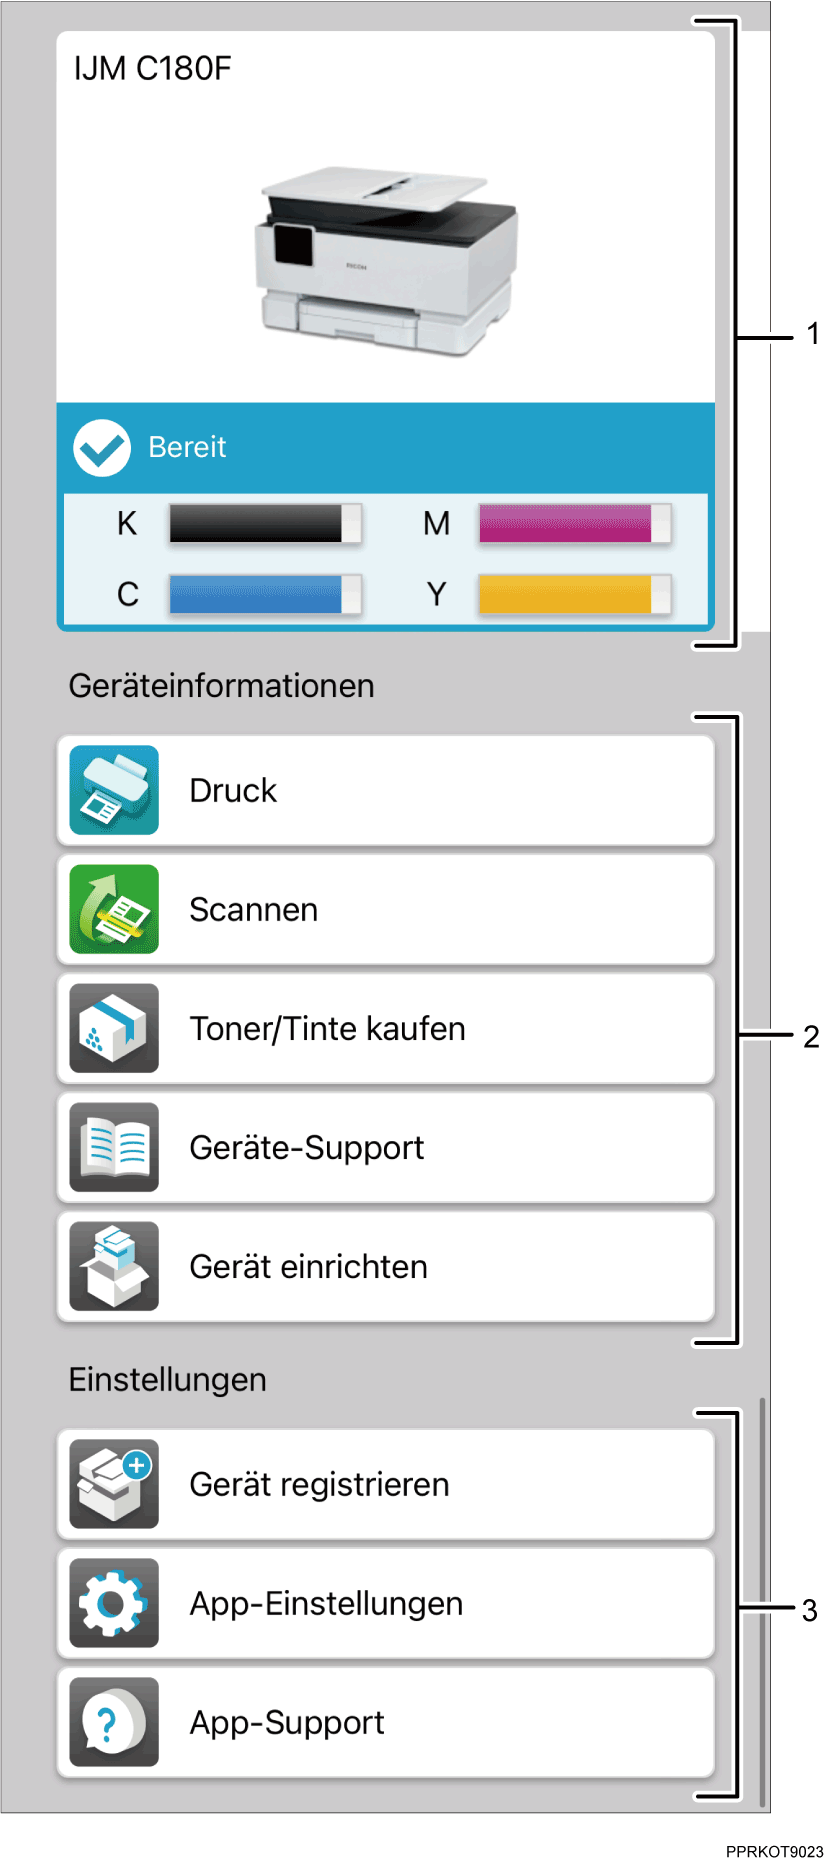The image size is (834, 1863).
Task: Tap the Bereit status checkmark icon
Action: pos(99,448)
